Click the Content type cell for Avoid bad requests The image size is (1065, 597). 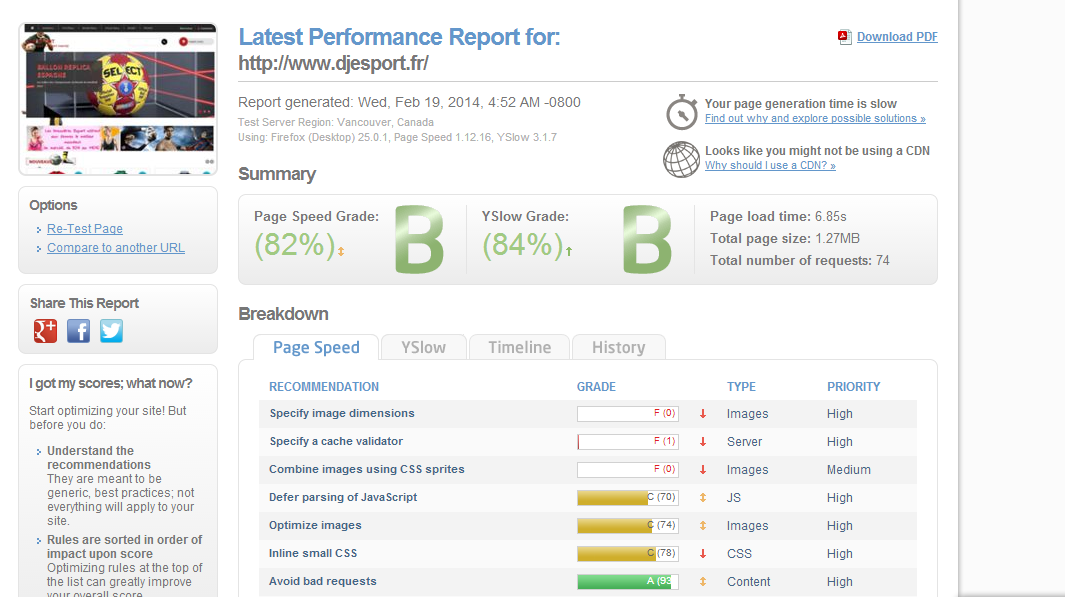click(748, 581)
